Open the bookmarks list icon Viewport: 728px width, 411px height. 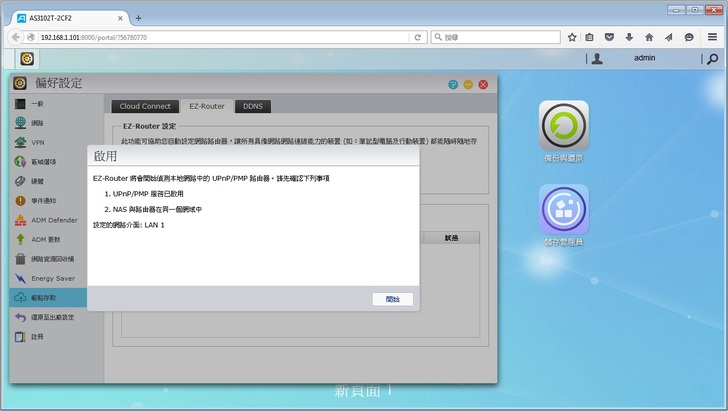click(589, 37)
